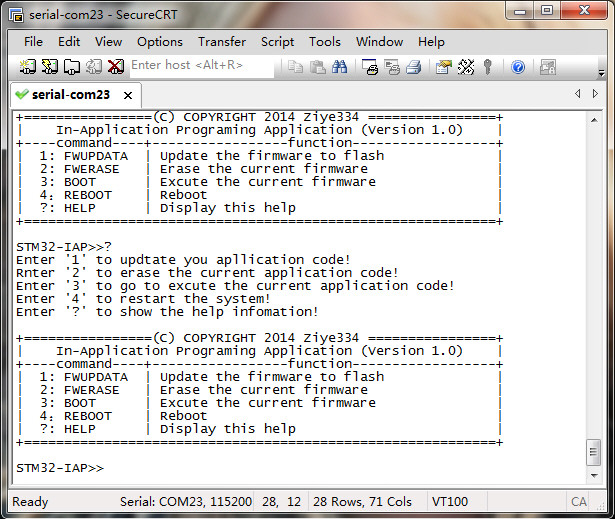Open the File menu
Viewport: 615px width, 519px height.
tap(33, 42)
